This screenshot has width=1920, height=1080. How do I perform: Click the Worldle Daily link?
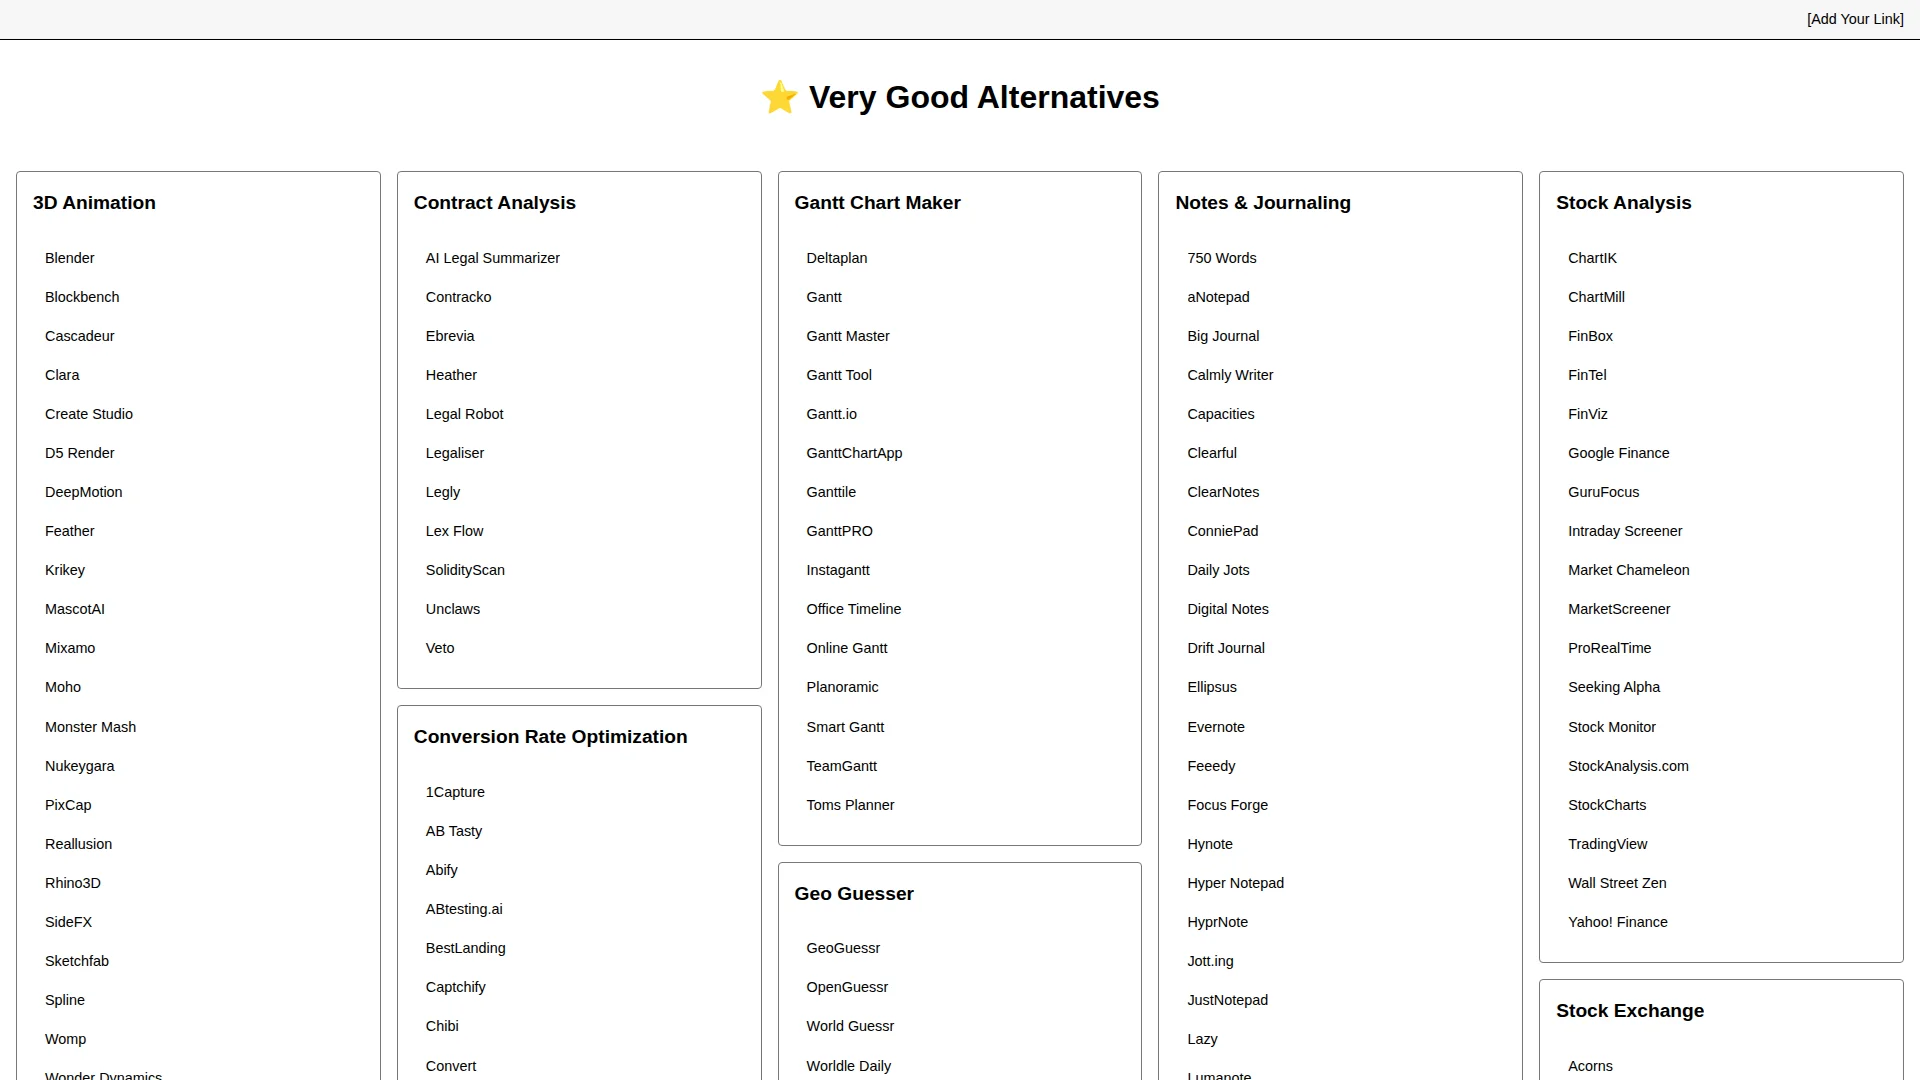(x=848, y=1066)
